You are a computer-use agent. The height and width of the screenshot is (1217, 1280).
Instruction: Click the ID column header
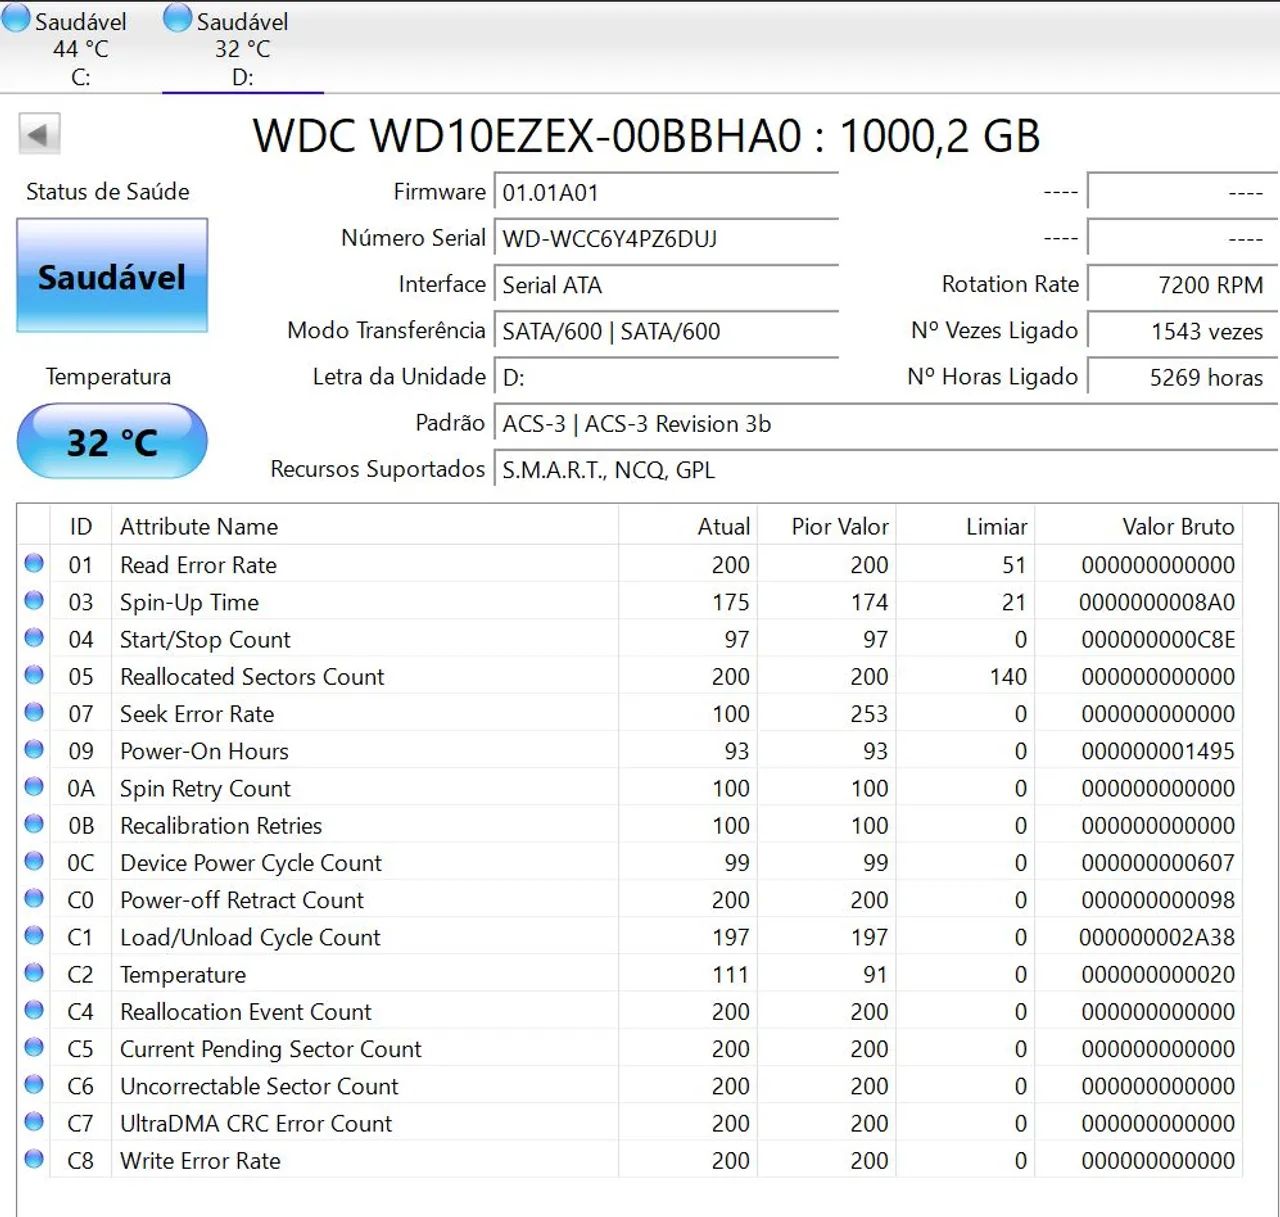click(81, 526)
